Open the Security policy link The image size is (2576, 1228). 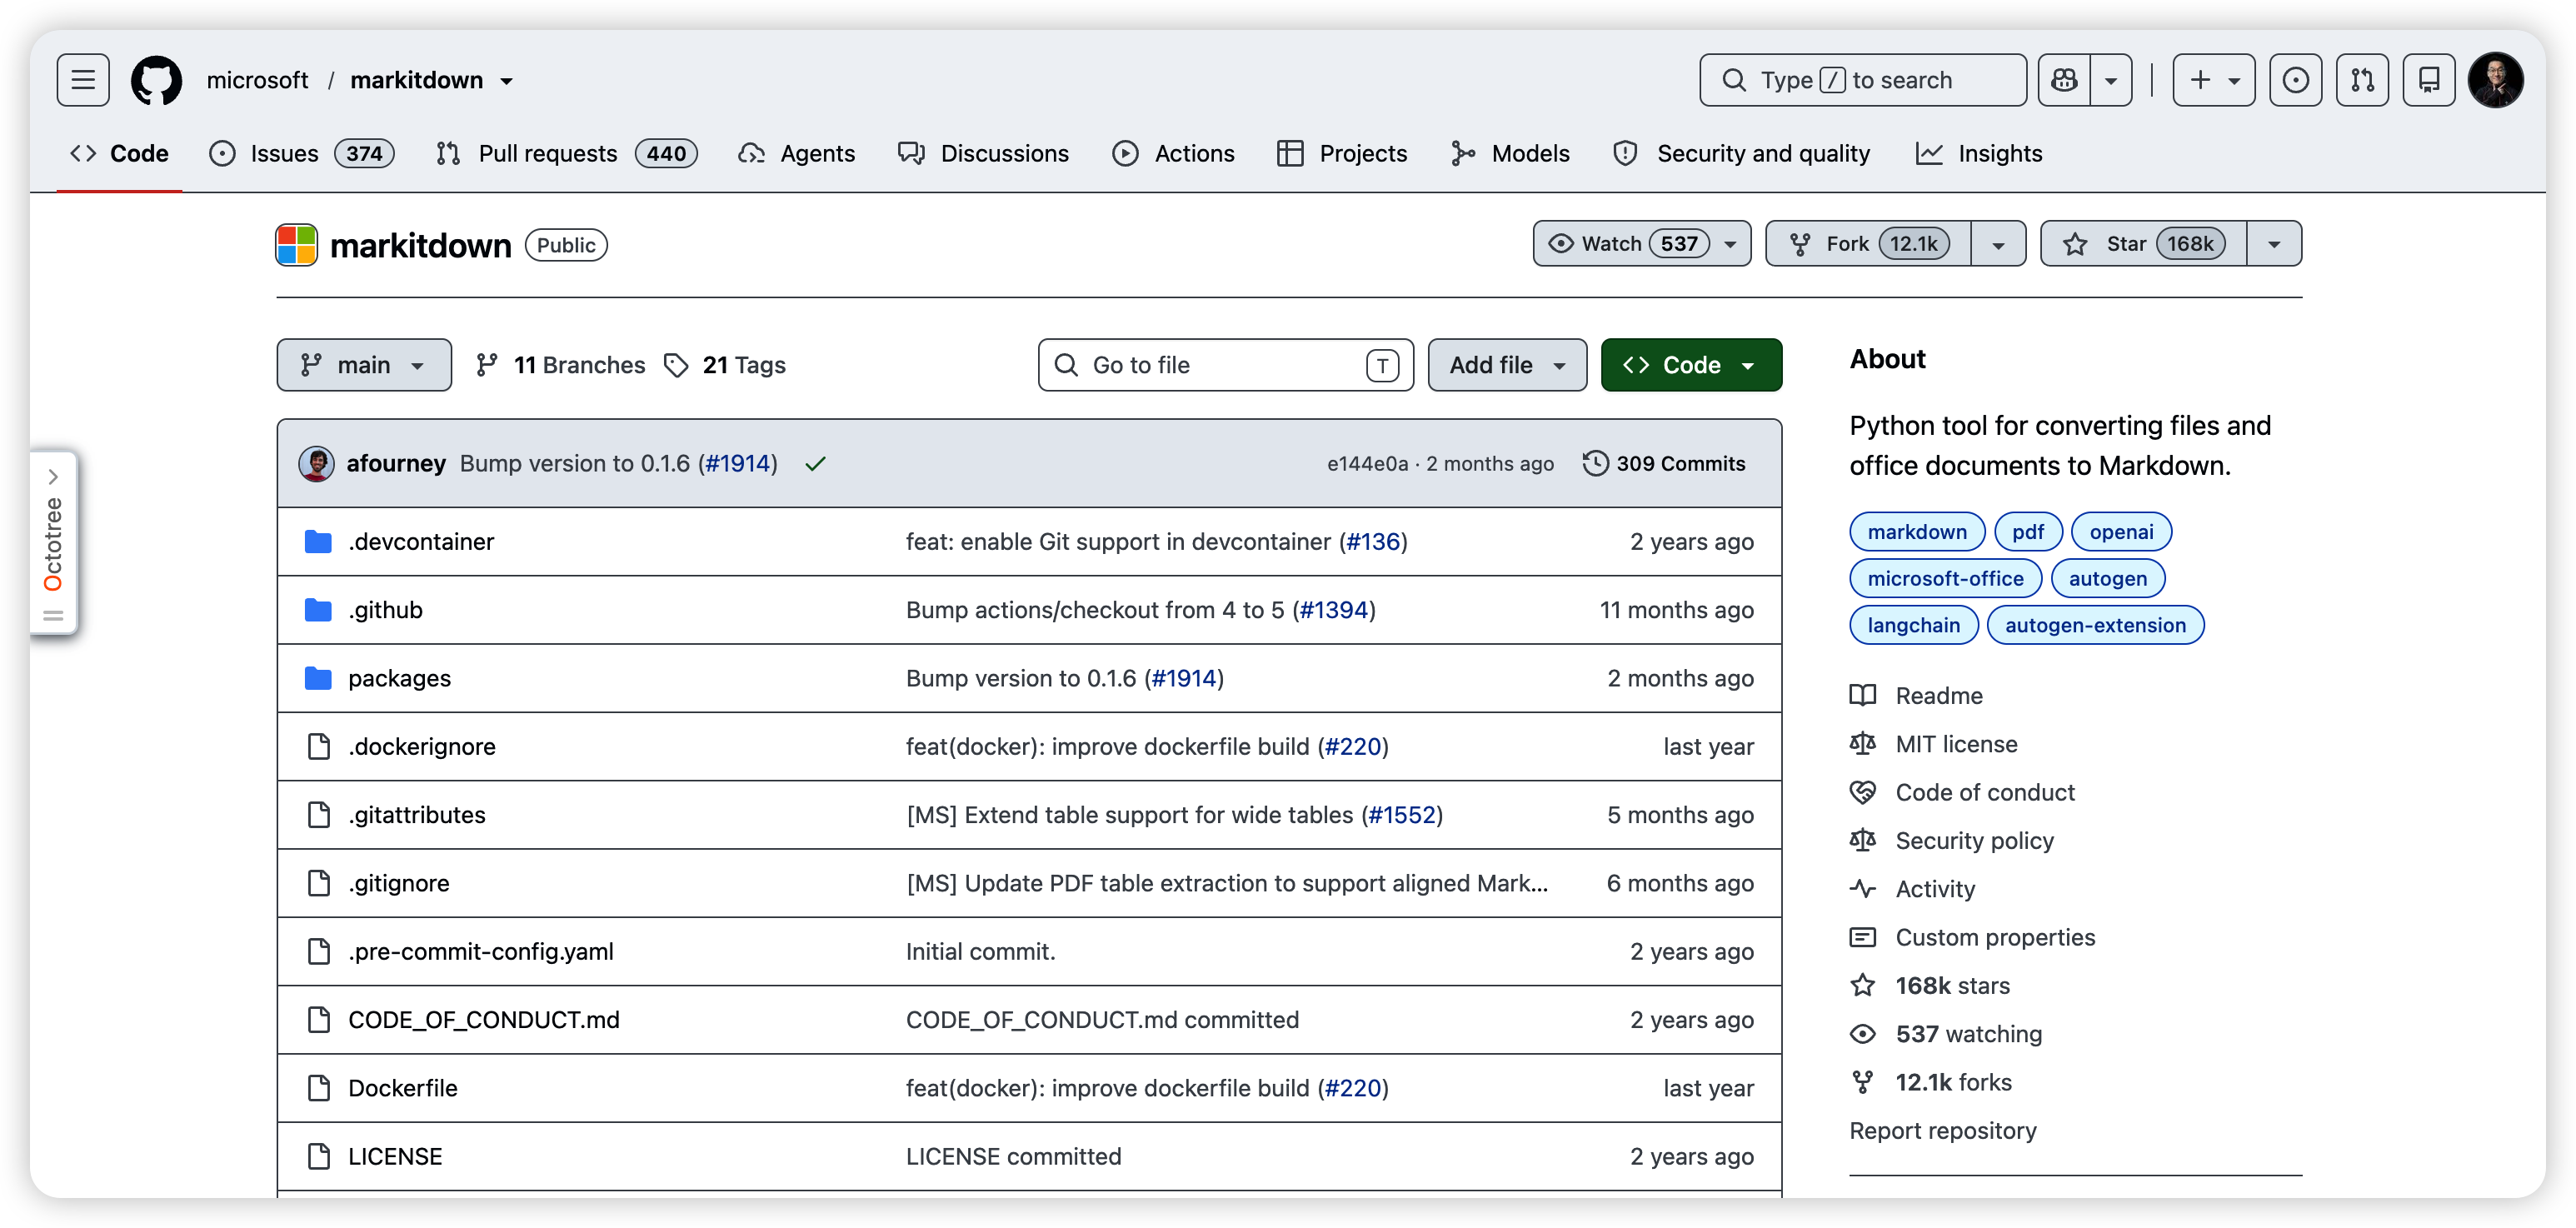point(1974,840)
